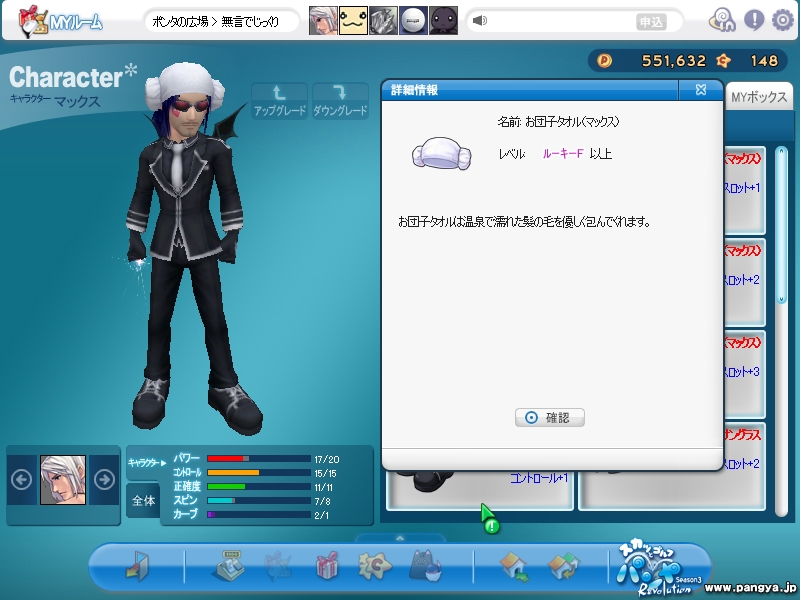Select the character portrait thumbnail at bottom left
The height and width of the screenshot is (600, 800).
(63, 480)
